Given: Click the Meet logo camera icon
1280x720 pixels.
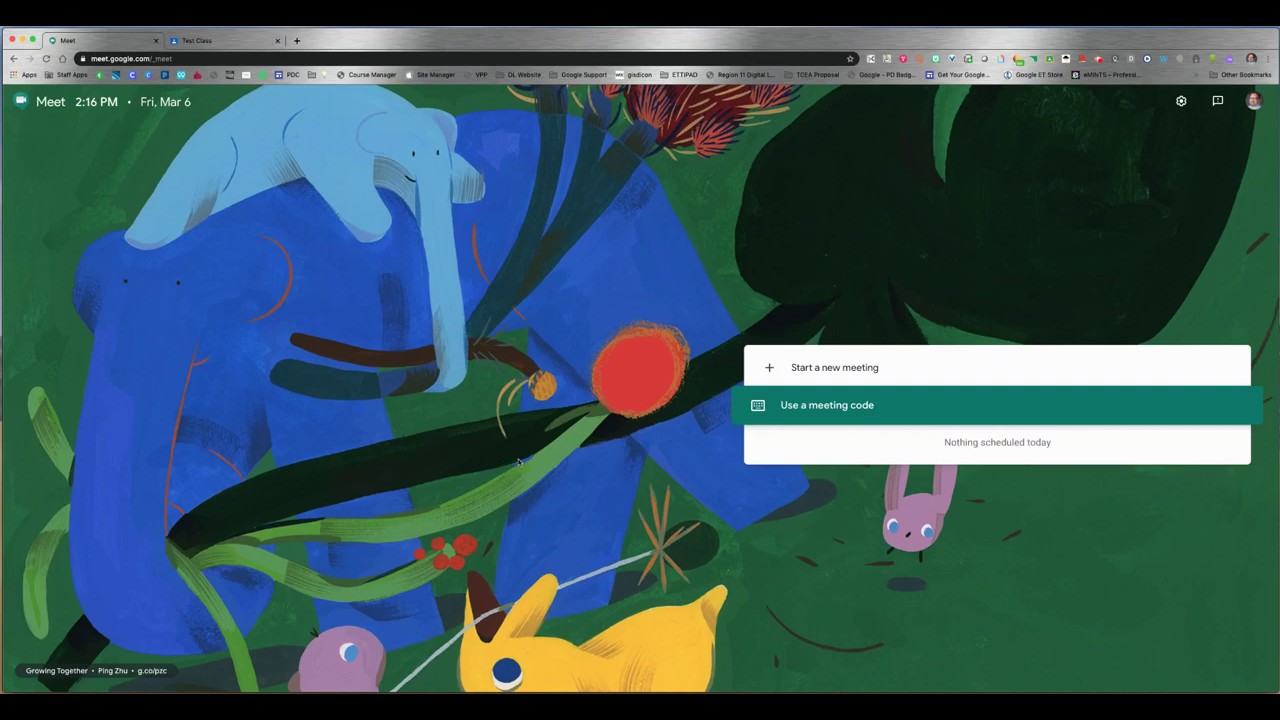Looking at the screenshot, I should 20,101.
